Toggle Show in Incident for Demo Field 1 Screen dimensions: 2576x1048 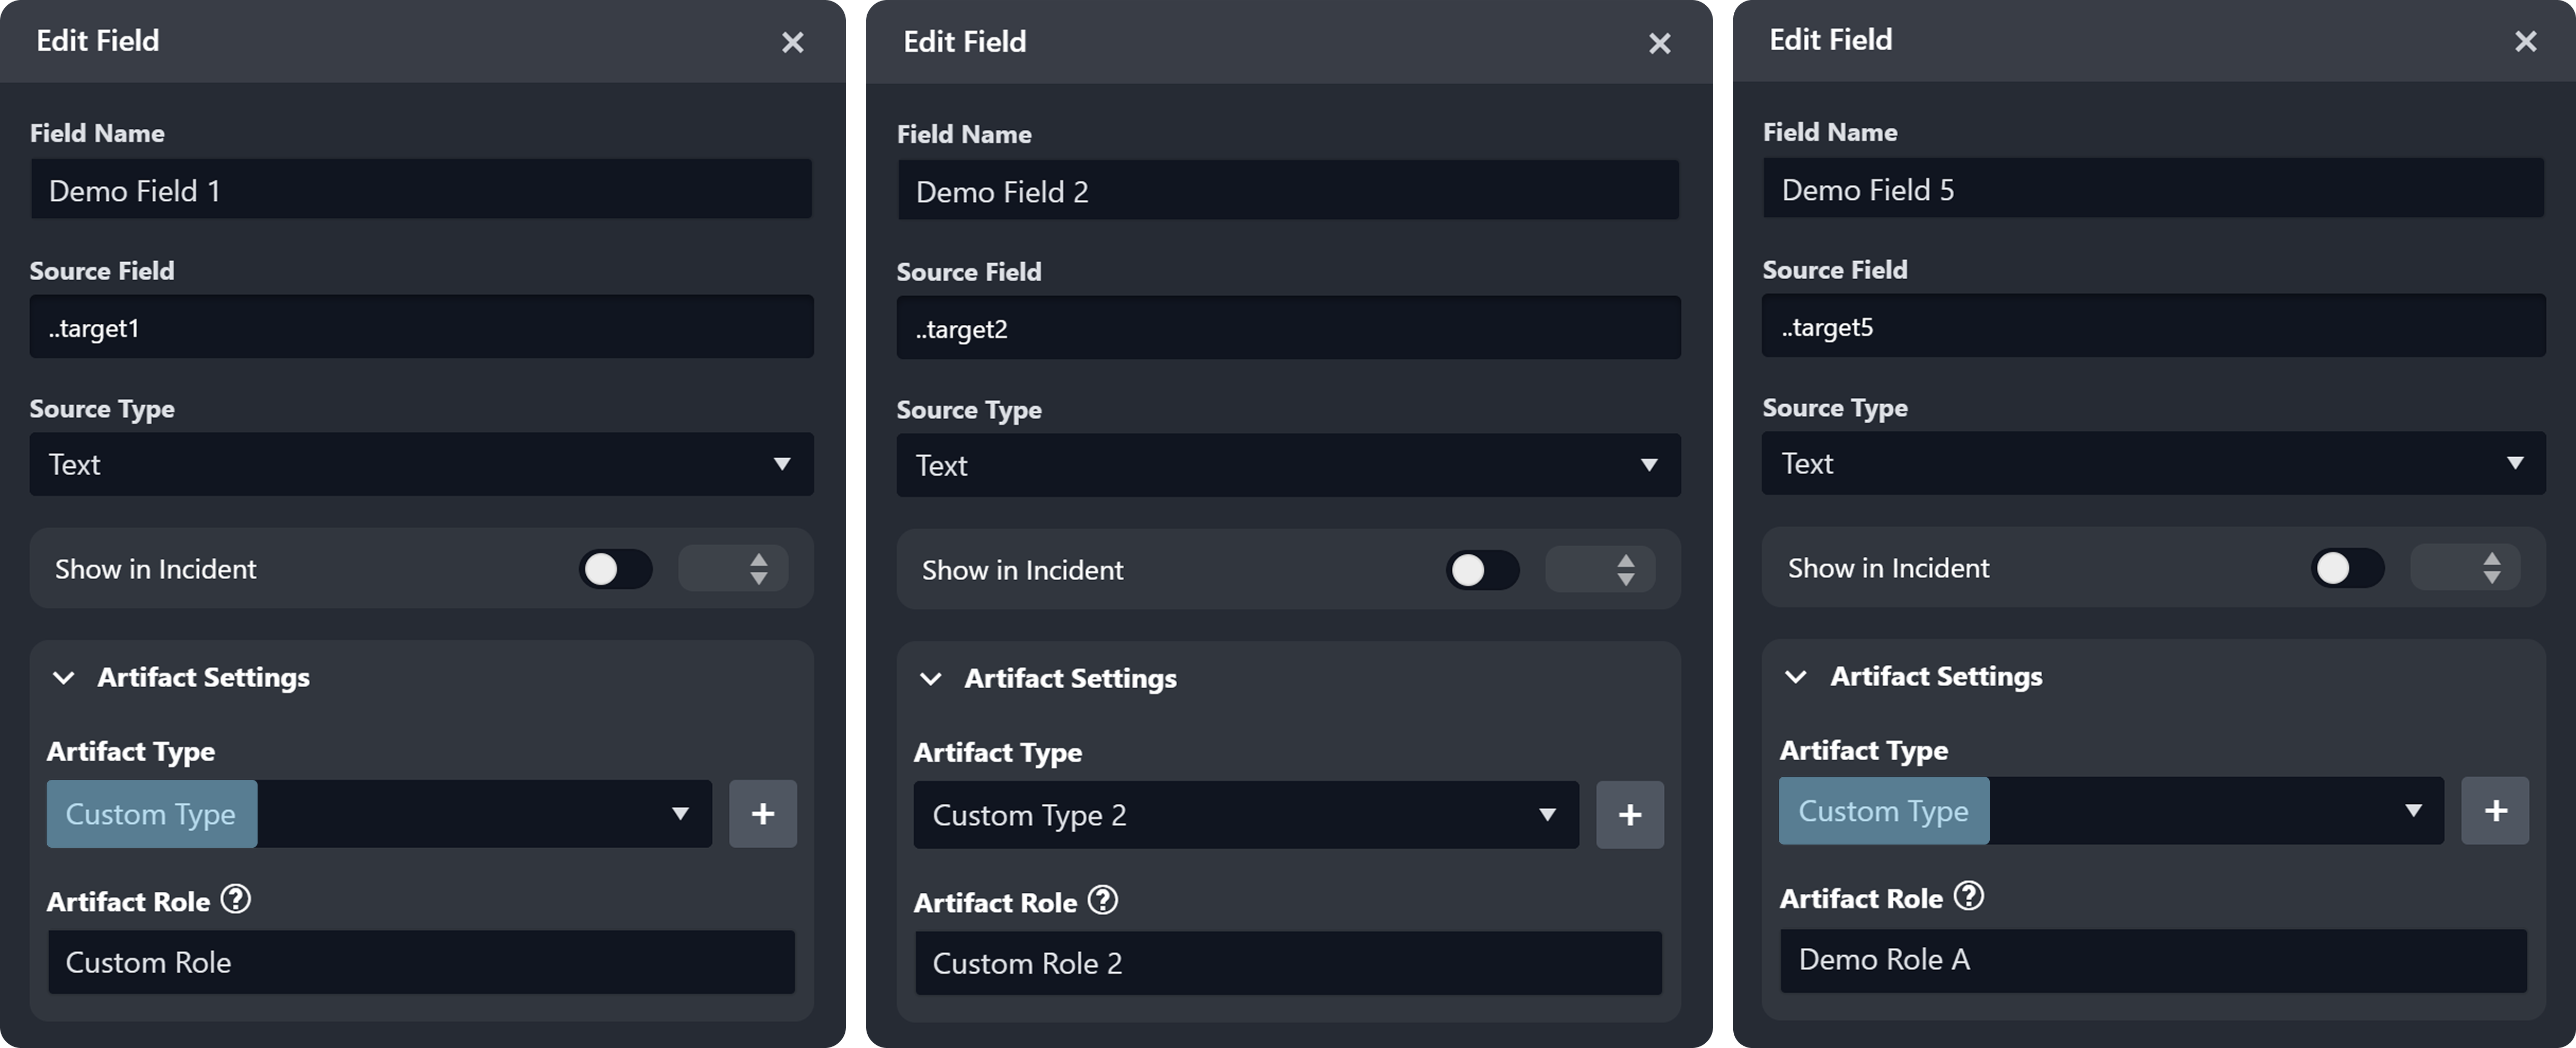pos(615,569)
